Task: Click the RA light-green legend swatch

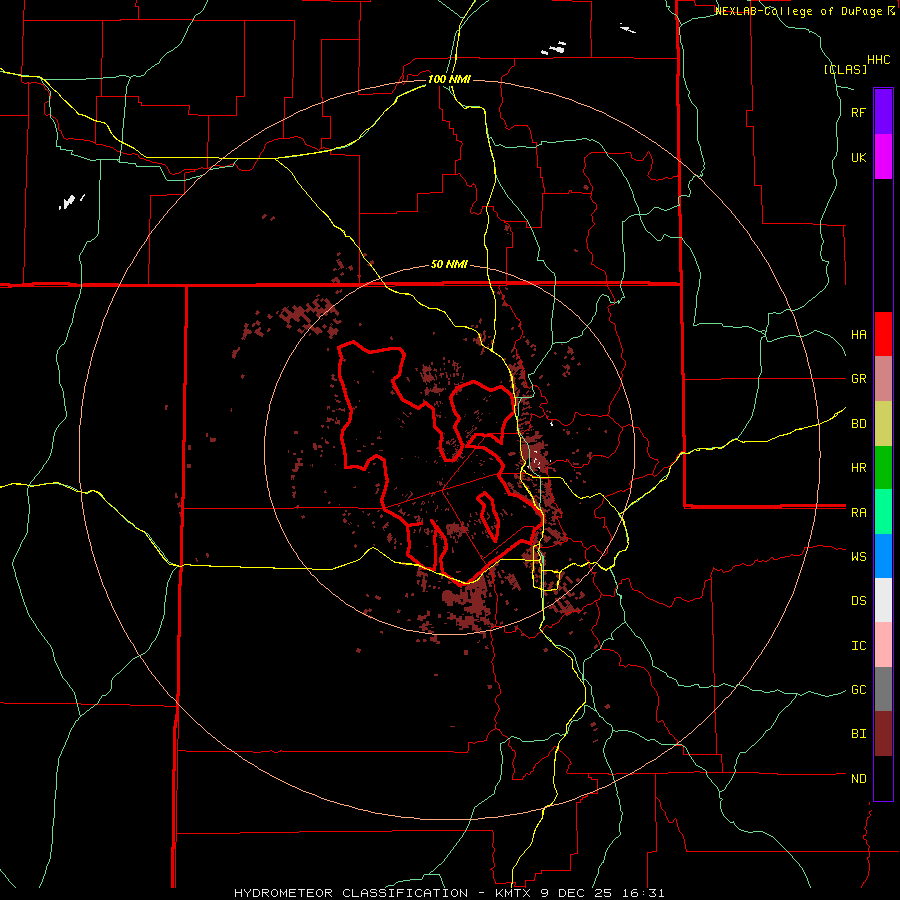Action: (883, 512)
